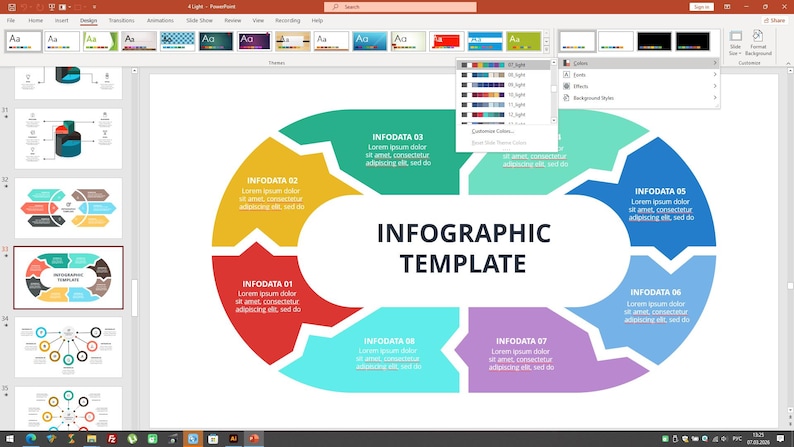Open the Recording tab
This screenshot has height=447, width=794.
click(x=288, y=20)
